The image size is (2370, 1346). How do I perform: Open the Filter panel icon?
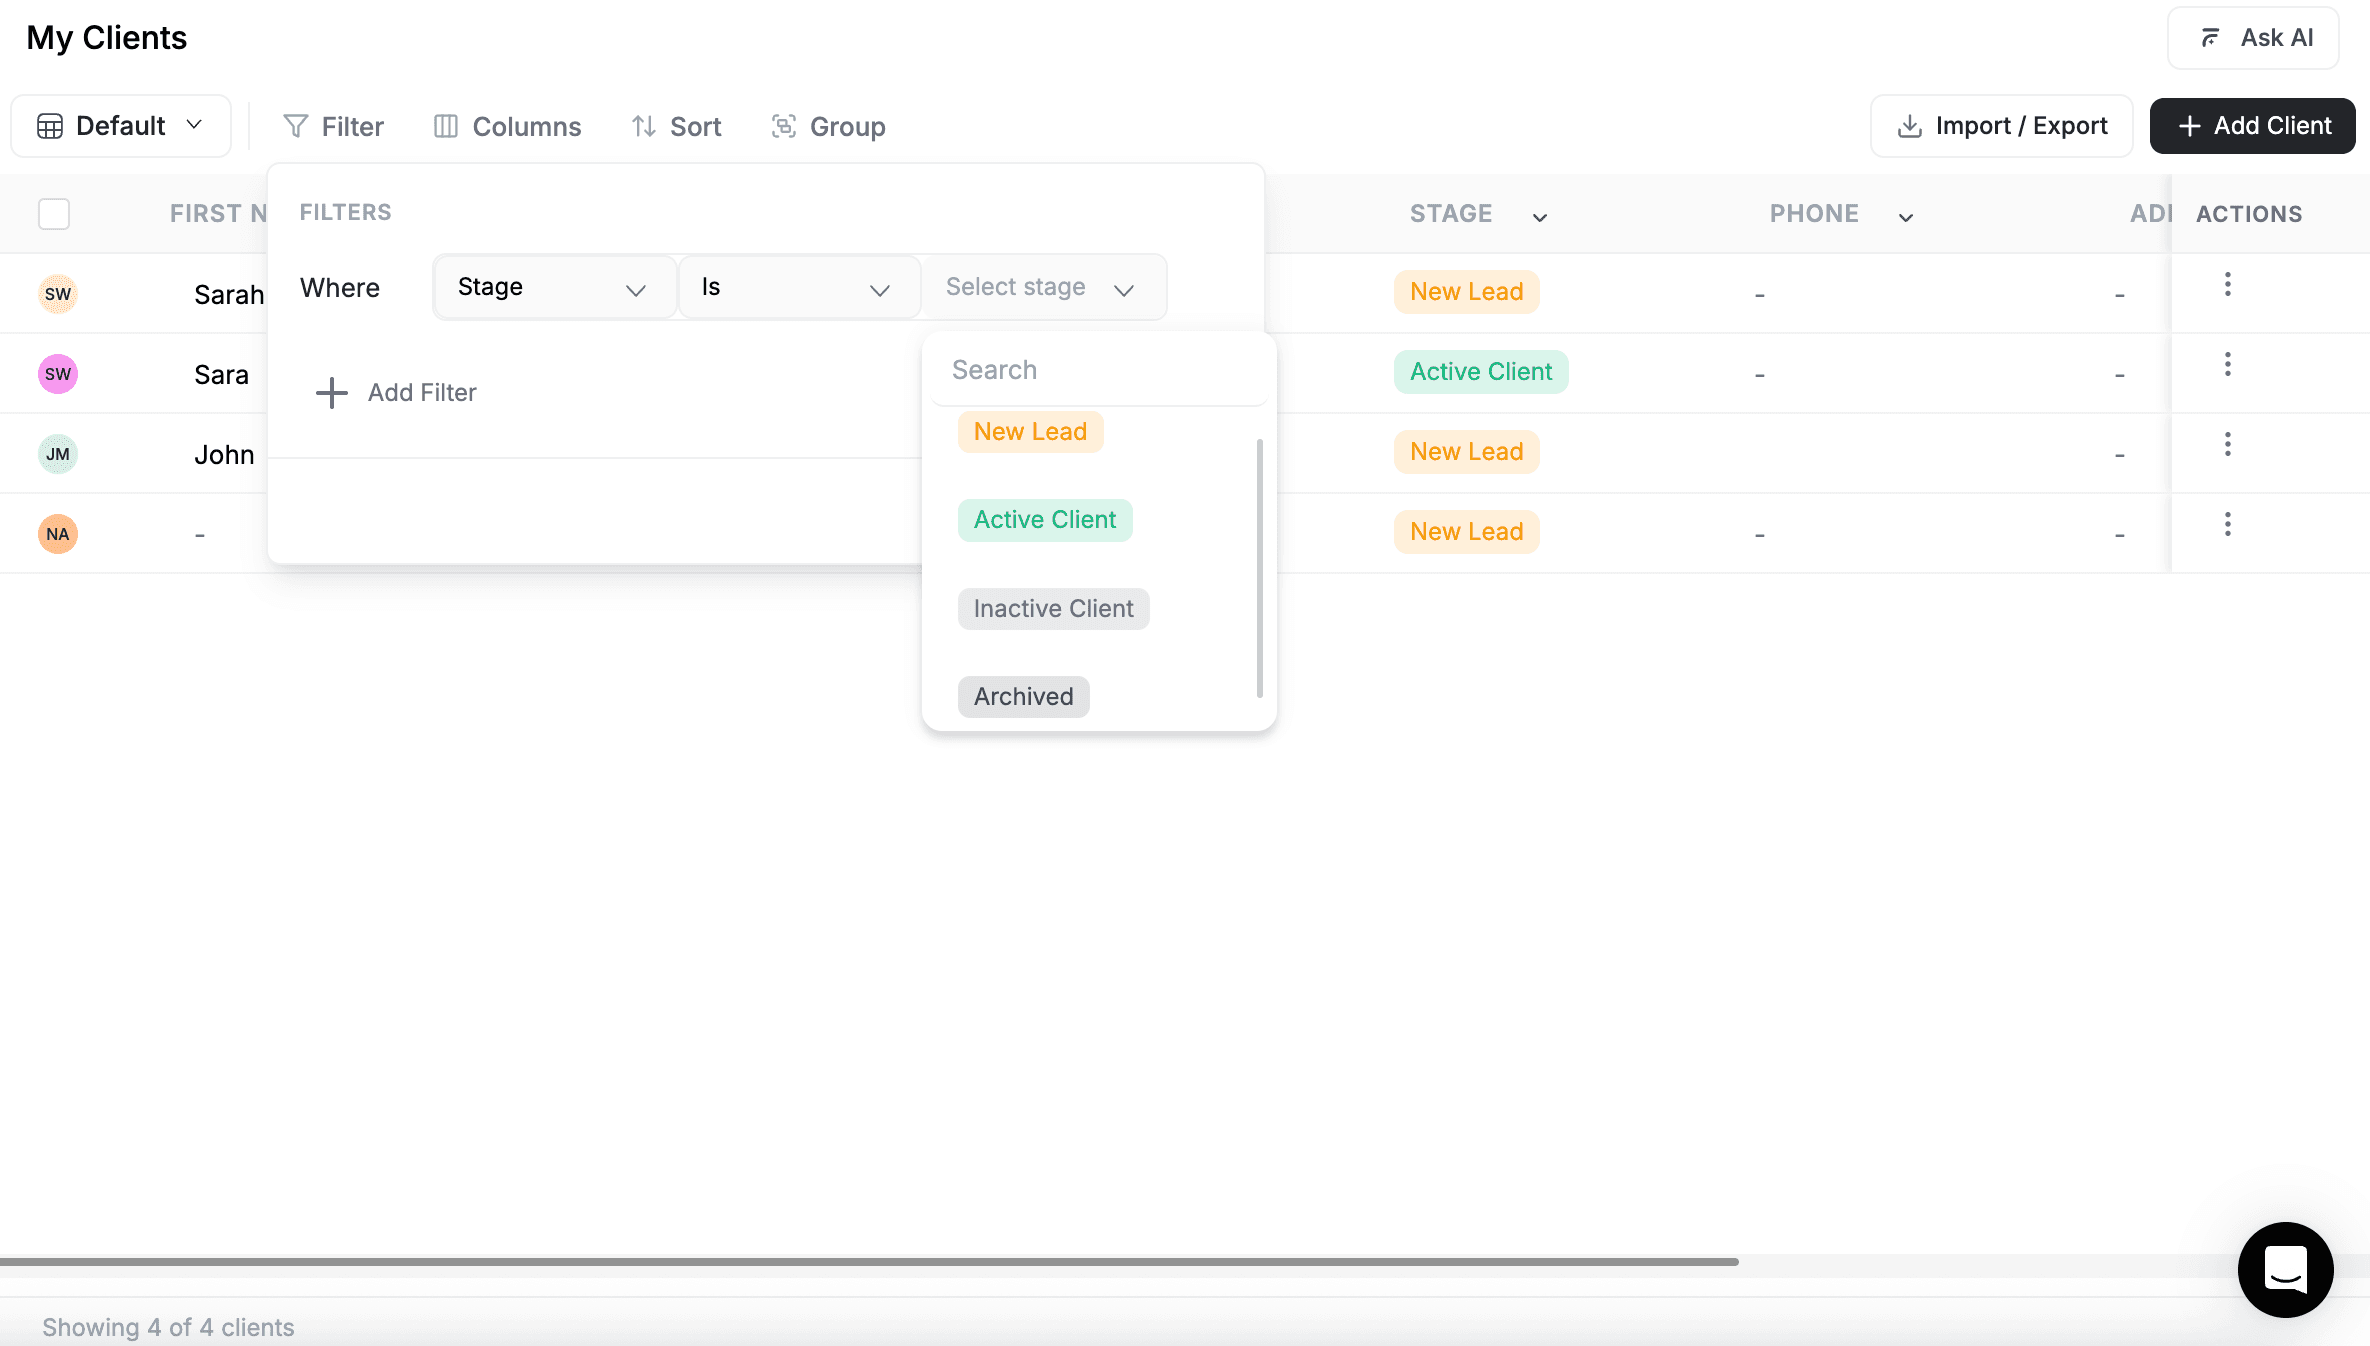coord(296,126)
